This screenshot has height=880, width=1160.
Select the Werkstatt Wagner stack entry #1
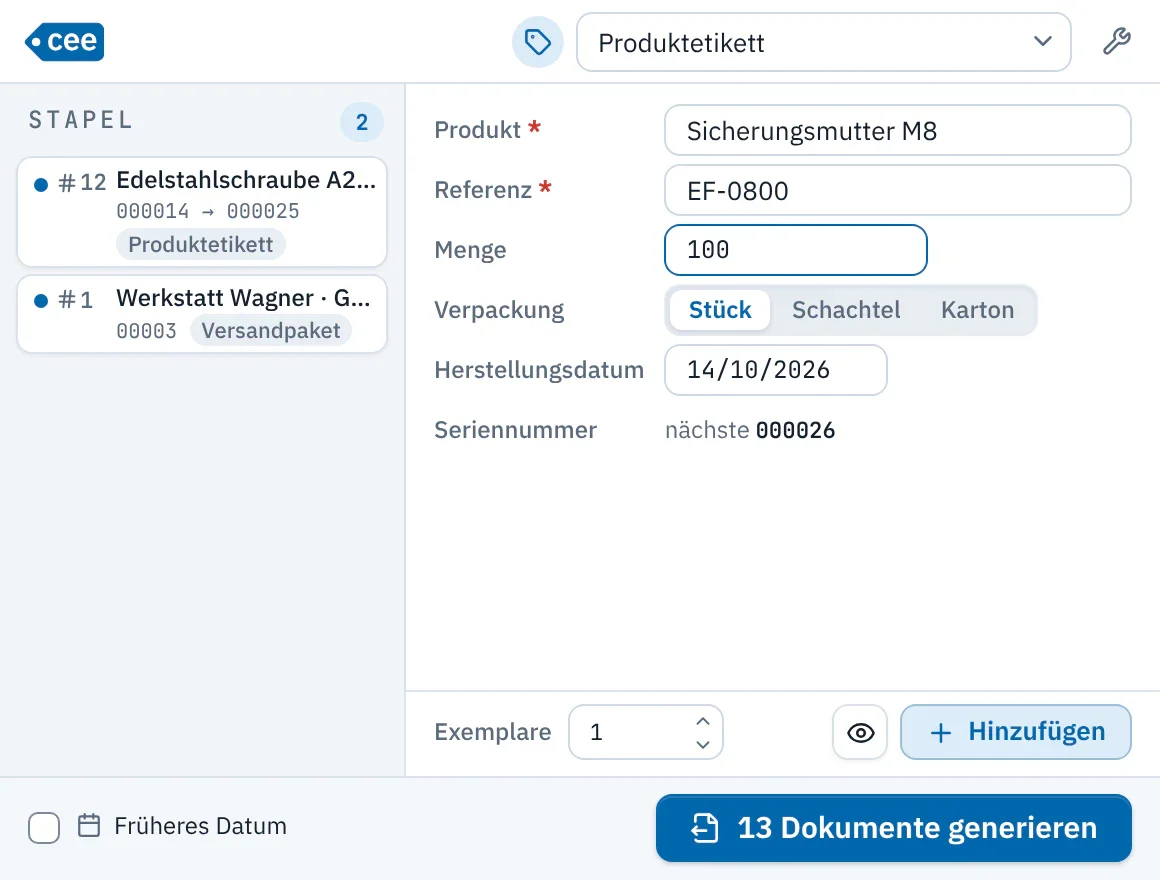pyautogui.click(x=202, y=314)
